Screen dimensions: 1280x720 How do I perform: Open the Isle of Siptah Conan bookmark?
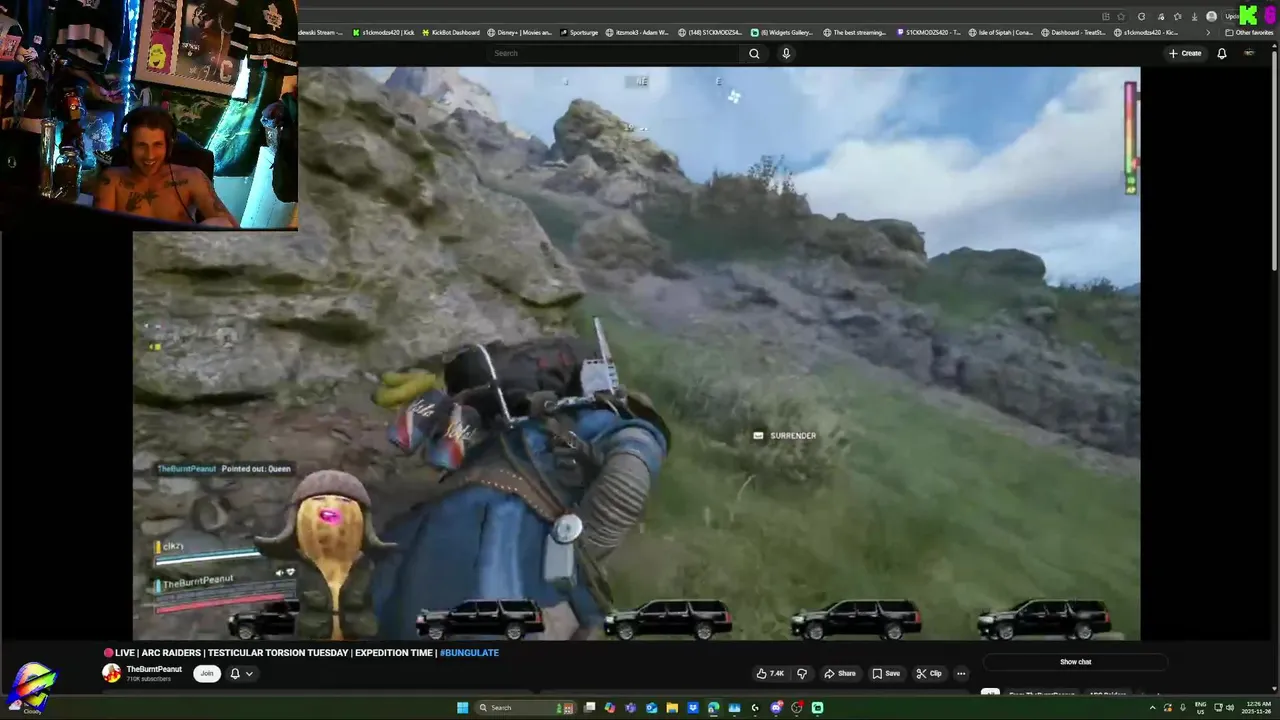(1001, 32)
